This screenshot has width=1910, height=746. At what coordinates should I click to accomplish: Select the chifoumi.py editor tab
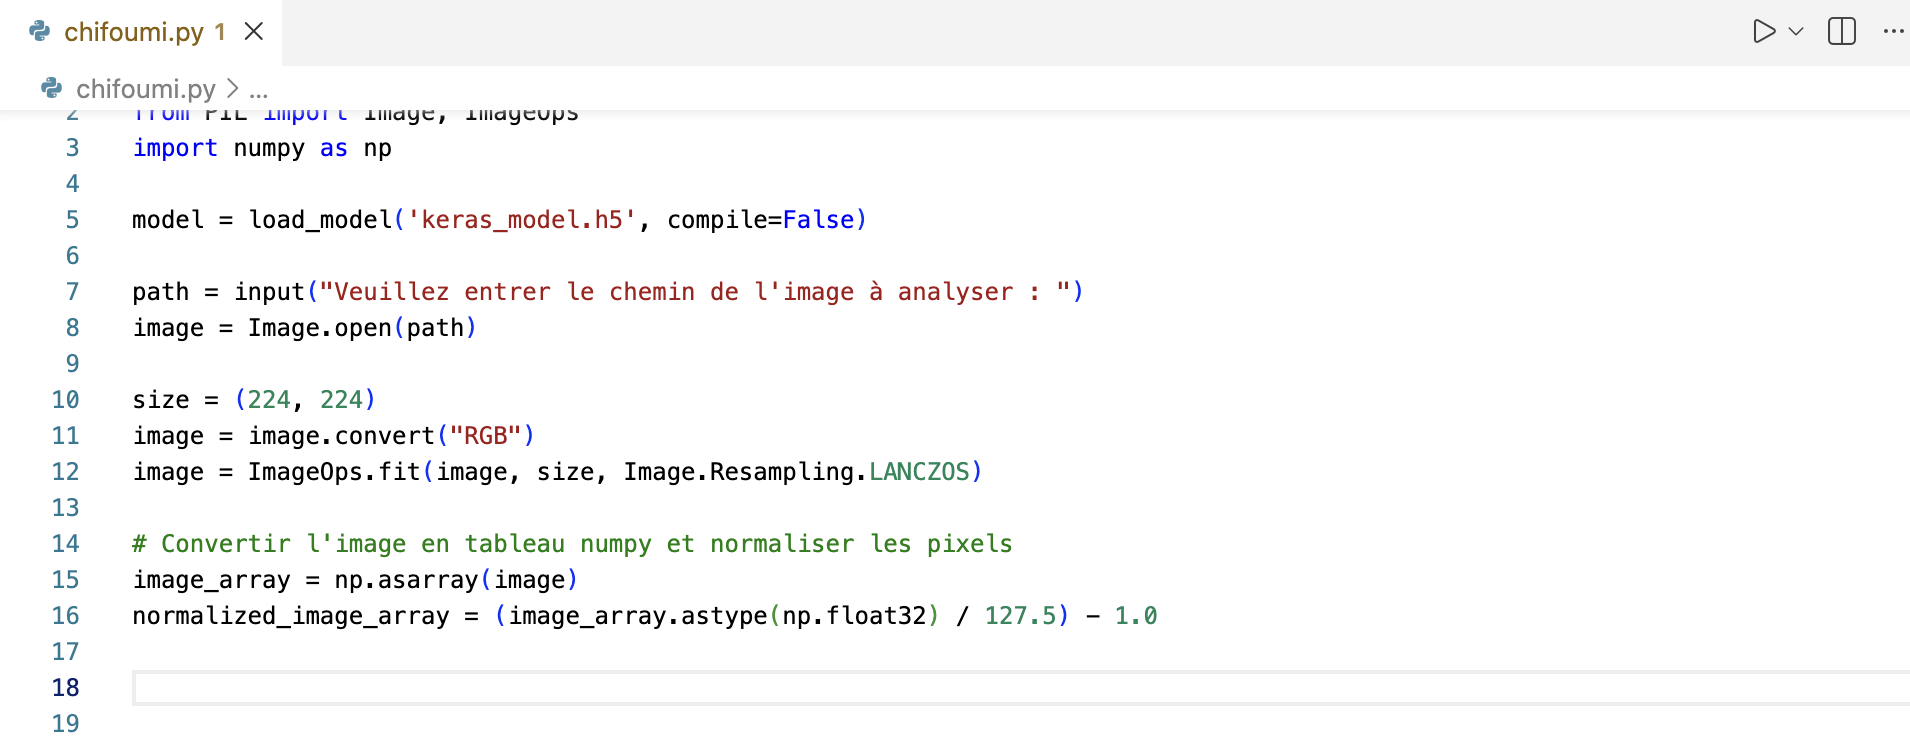pyautogui.click(x=134, y=32)
